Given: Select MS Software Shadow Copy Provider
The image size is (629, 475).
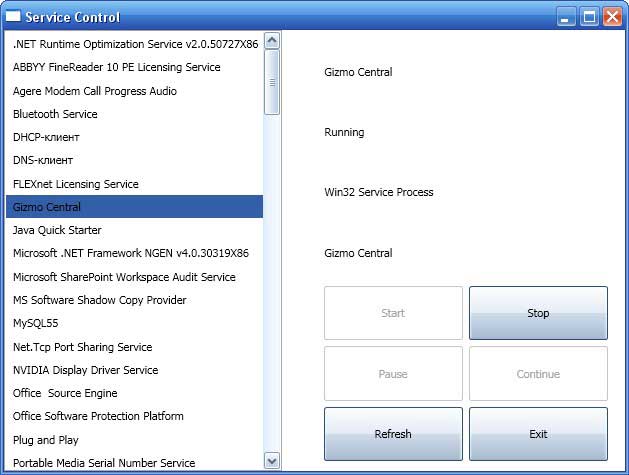Looking at the screenshot, I should [99, 300].
